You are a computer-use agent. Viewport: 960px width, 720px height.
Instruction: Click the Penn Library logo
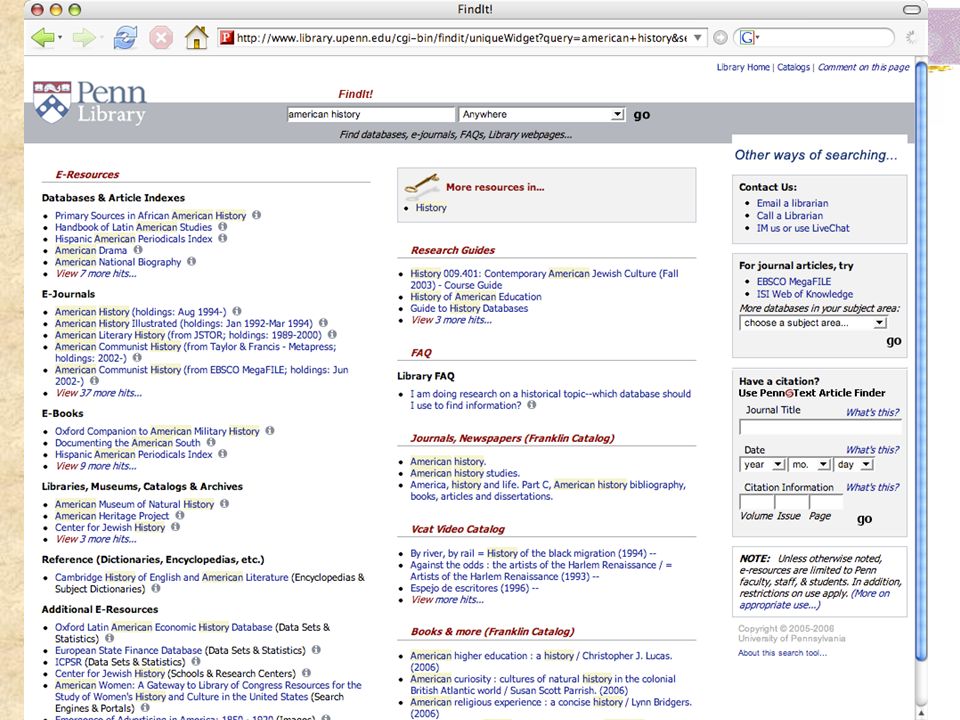tap(90, 103)
